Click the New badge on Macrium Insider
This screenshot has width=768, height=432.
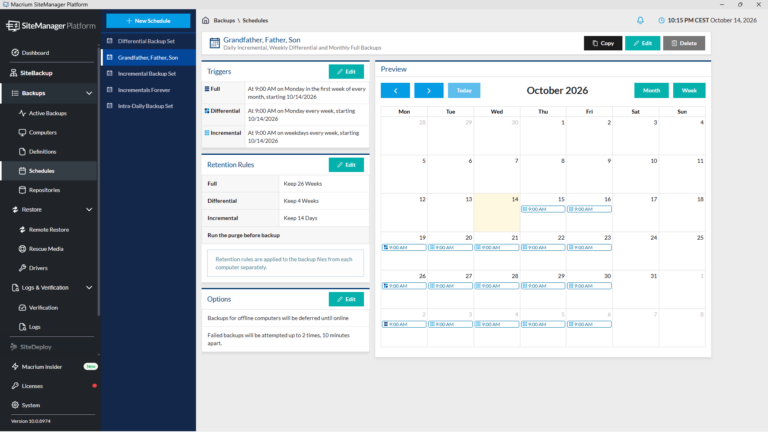pyautogui.click(x=91, y=366)
